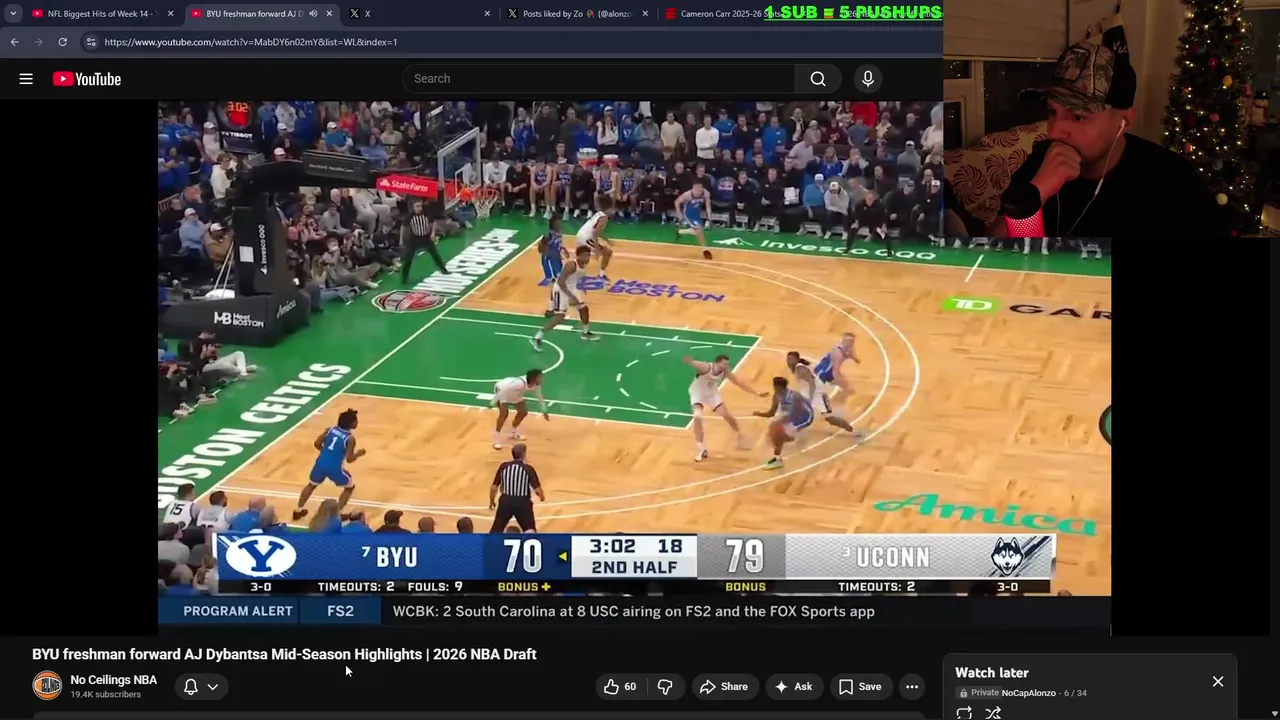Open the No Ceilings NBA channel link

pos(113,680)
